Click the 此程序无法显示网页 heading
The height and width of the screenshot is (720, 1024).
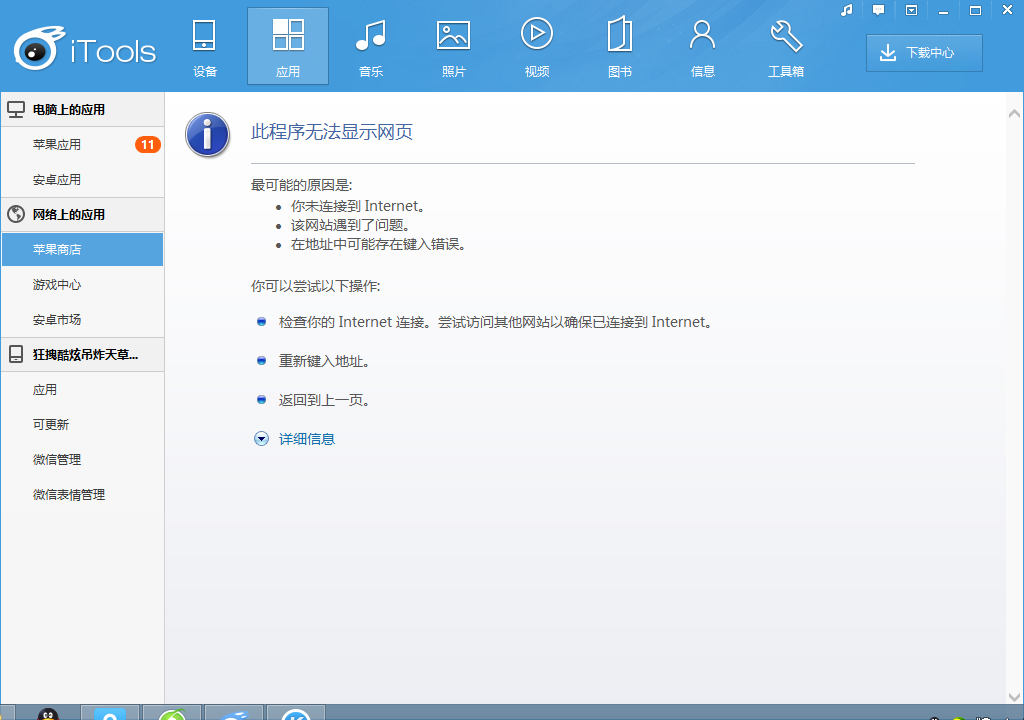(x=332, y=132)
